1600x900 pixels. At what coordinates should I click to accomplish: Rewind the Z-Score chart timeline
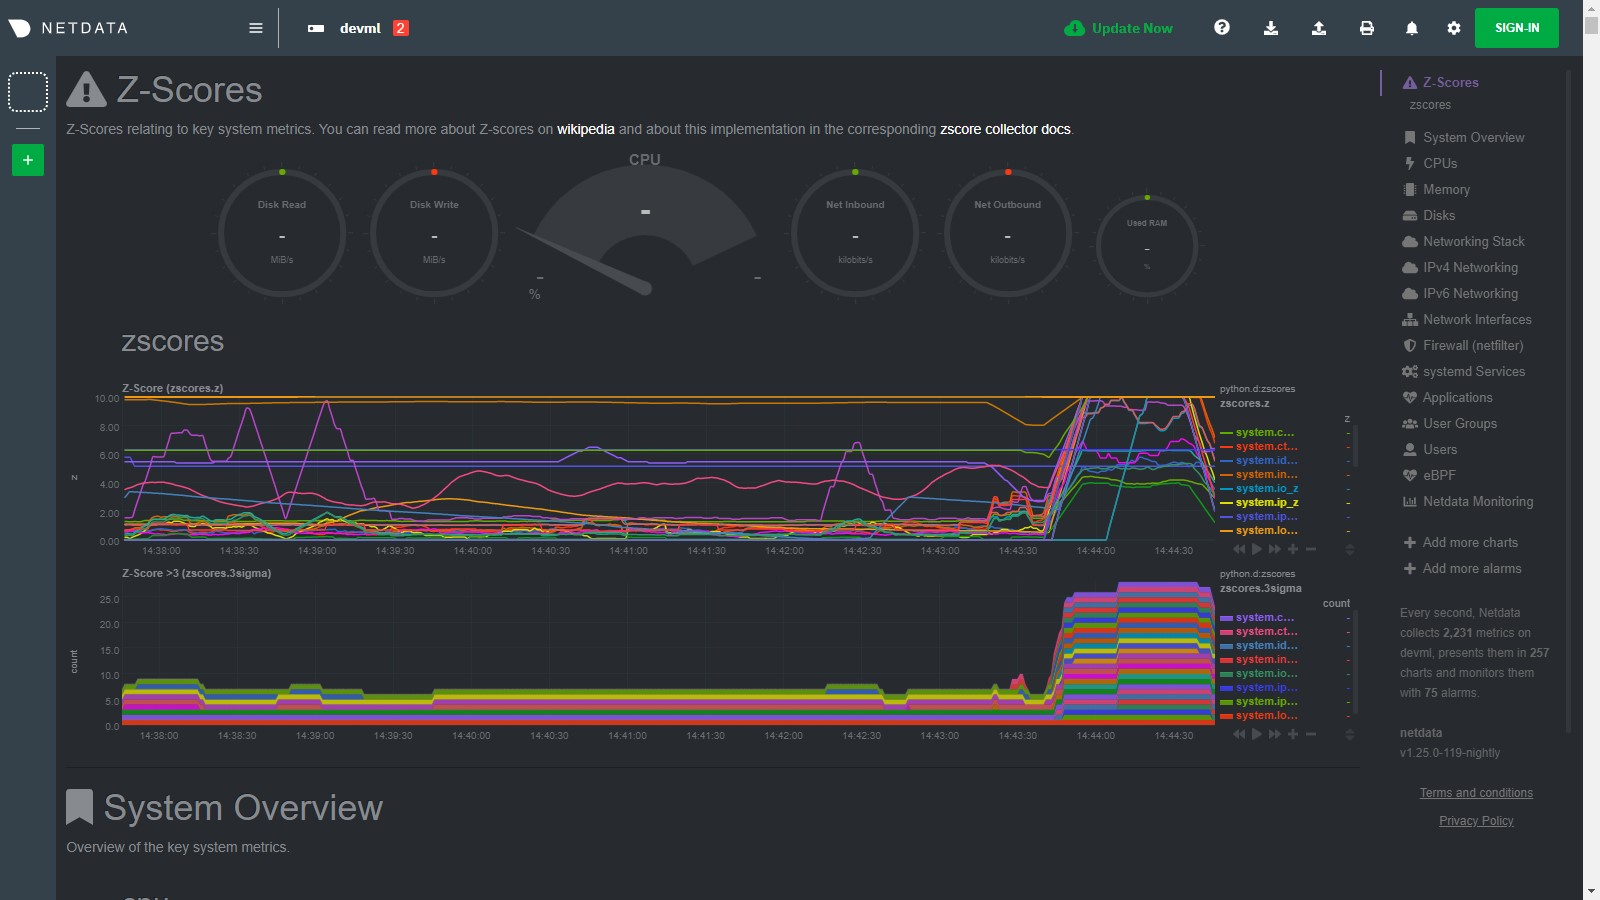[1240, 549]
